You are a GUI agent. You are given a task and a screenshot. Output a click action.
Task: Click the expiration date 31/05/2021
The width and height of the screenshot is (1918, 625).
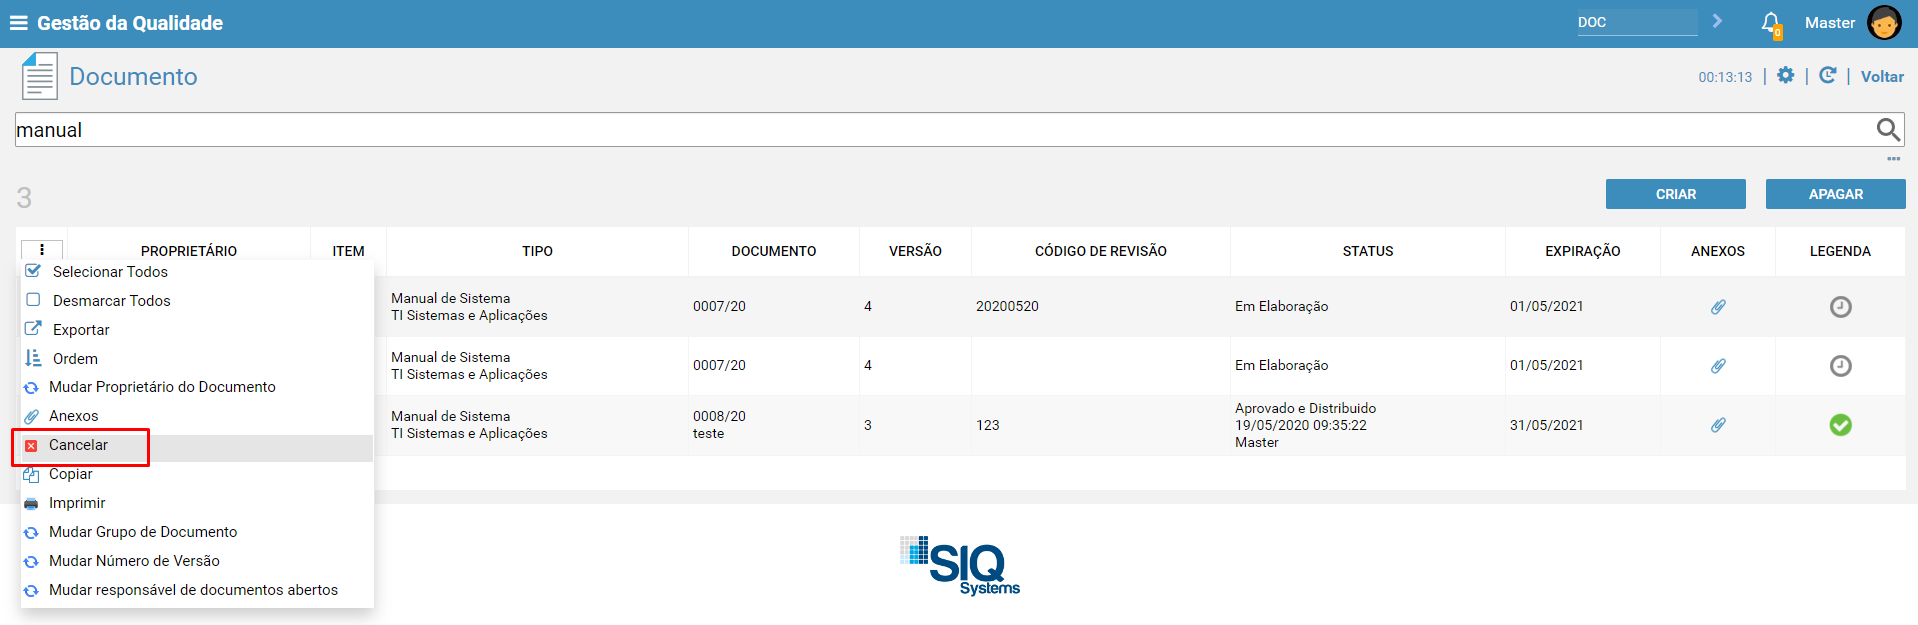1546,425
